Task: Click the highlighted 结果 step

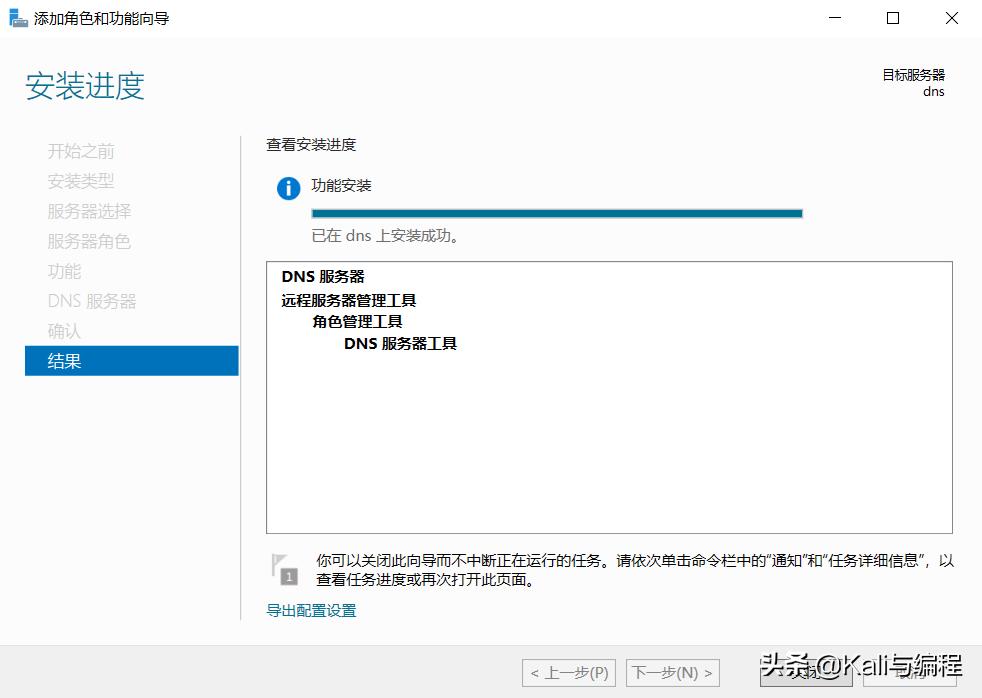Action: click(x=64, y=361)
